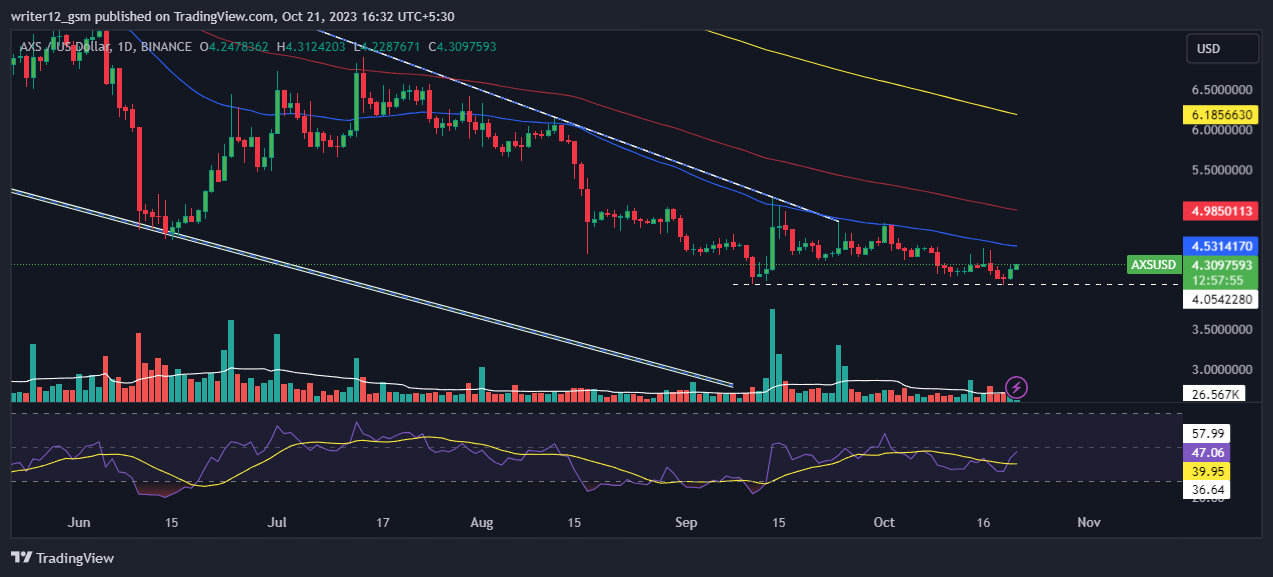1273x577 pixels.
Task: Click the lightning bolt flash icon
Action: 1017,387
